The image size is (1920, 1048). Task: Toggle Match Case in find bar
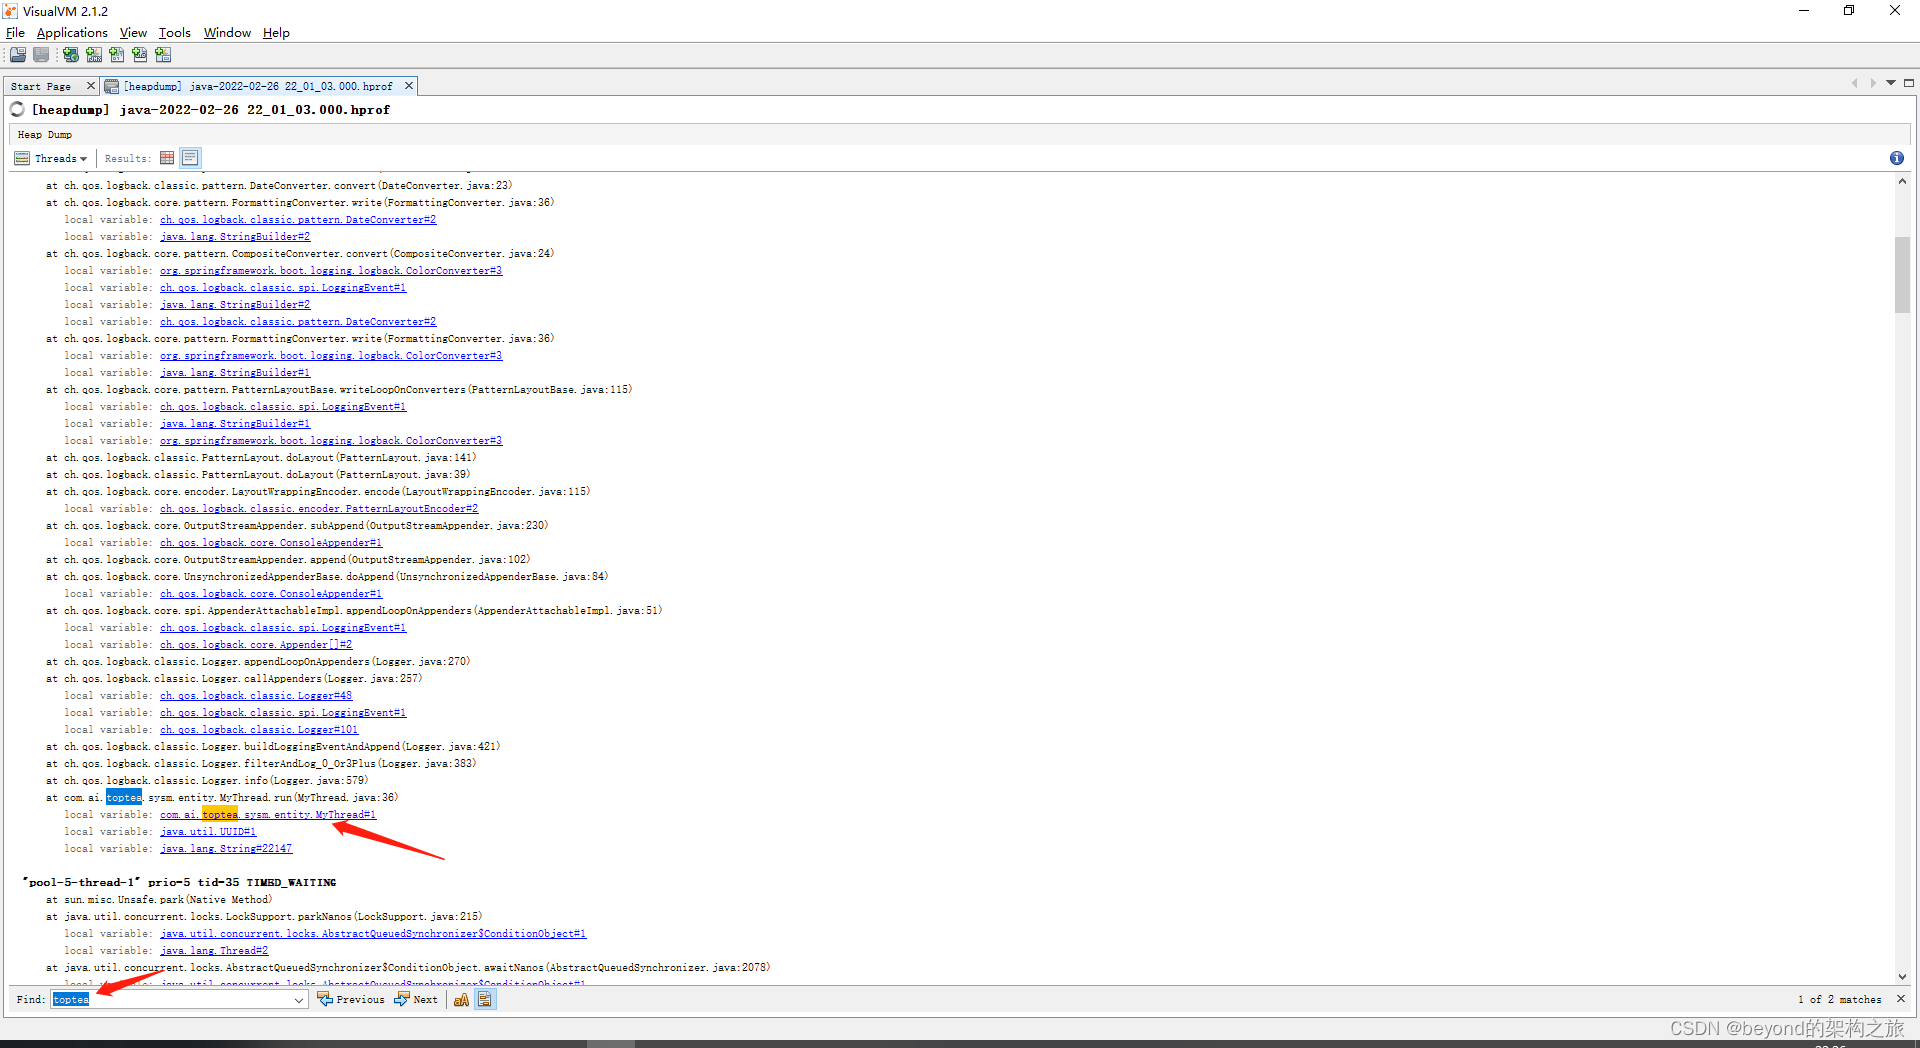coord(461,999)
